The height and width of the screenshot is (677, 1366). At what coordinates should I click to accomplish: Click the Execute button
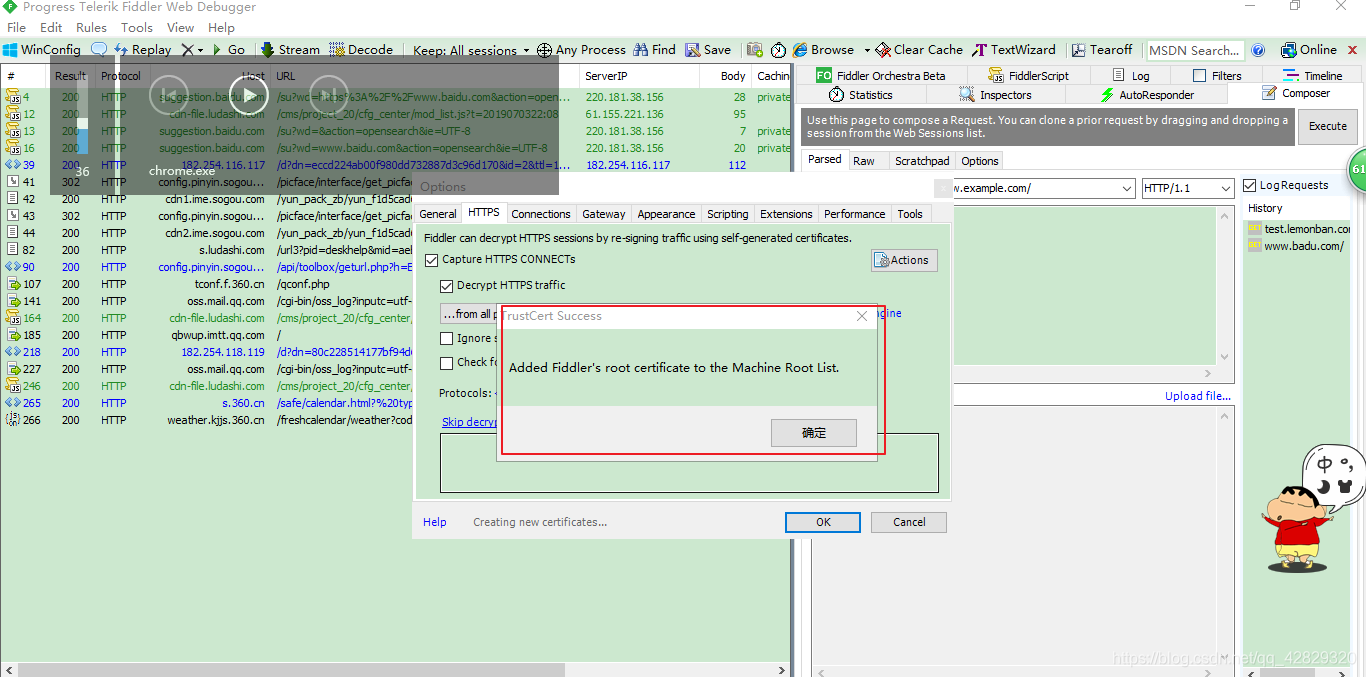click(1328, 127)
